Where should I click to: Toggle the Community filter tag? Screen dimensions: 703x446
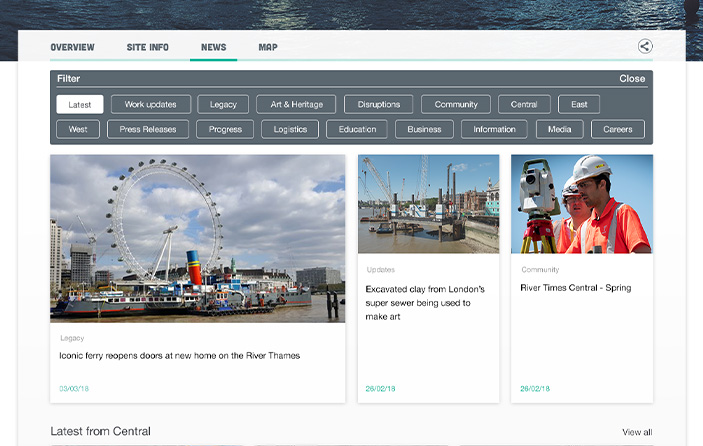pyautogui.click(x=456, y=104)
